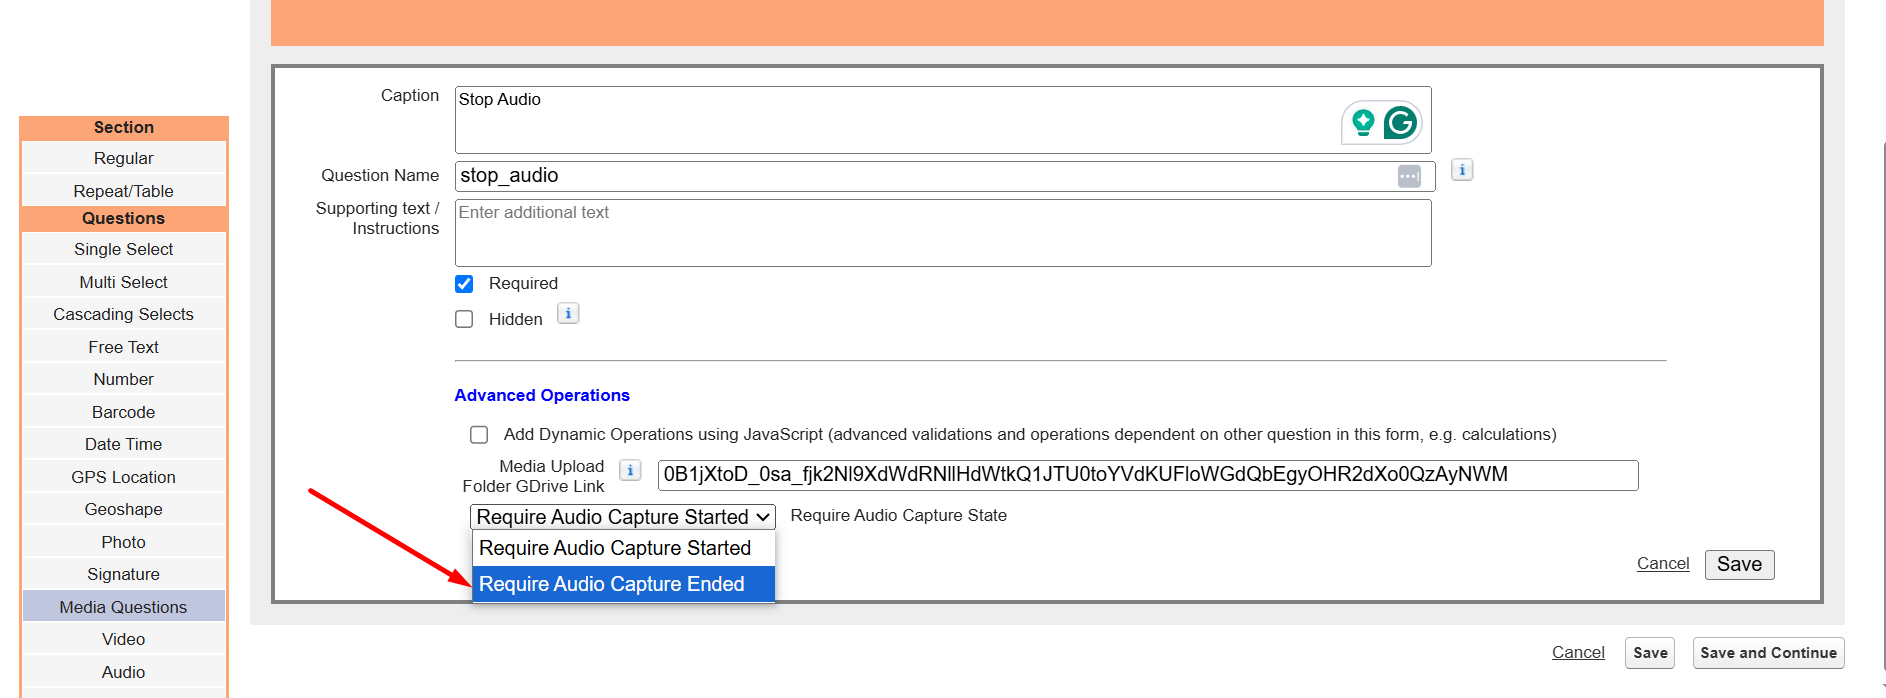Enable the Hidden checkbox
The height and width of the screenshot is (698, 1886).
464,319
